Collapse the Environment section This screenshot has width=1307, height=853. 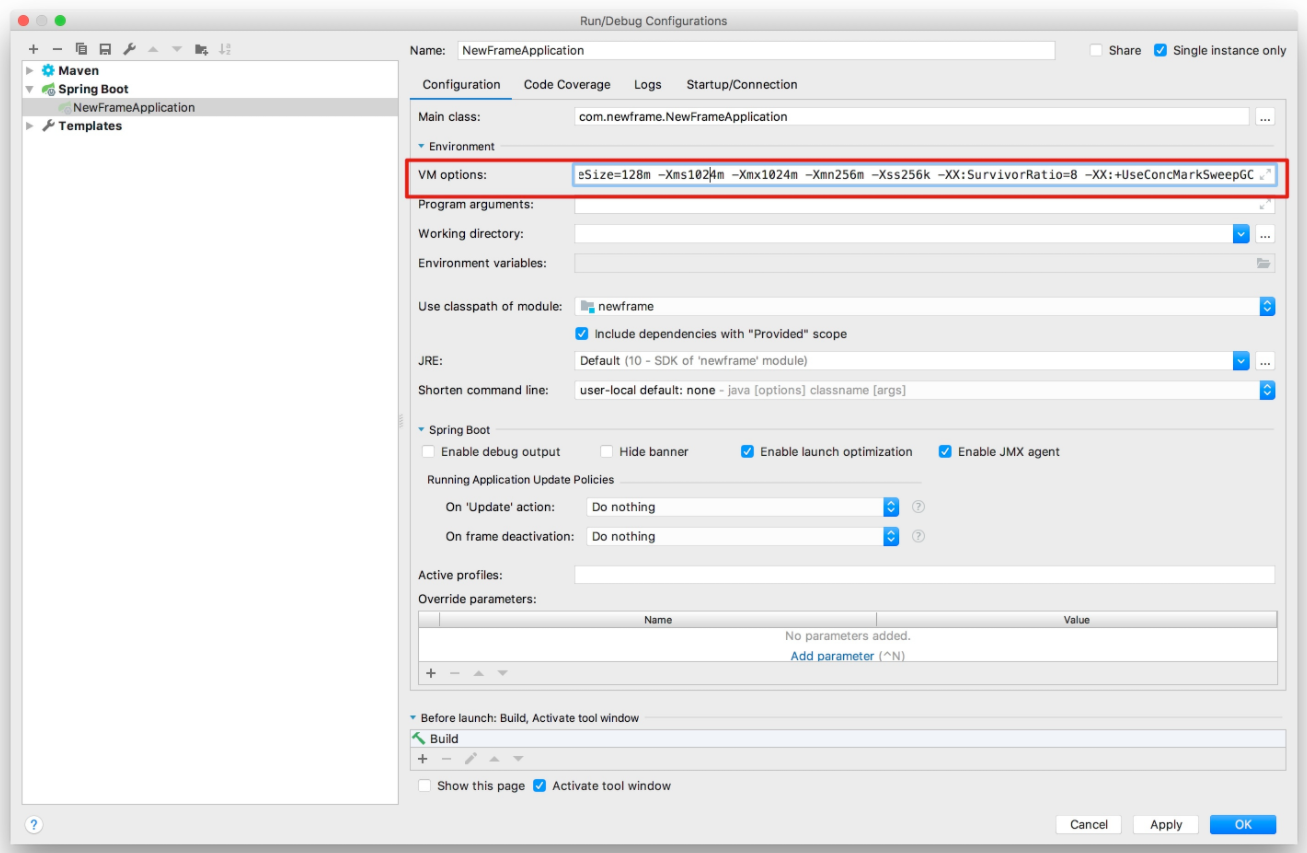(422, 146)
